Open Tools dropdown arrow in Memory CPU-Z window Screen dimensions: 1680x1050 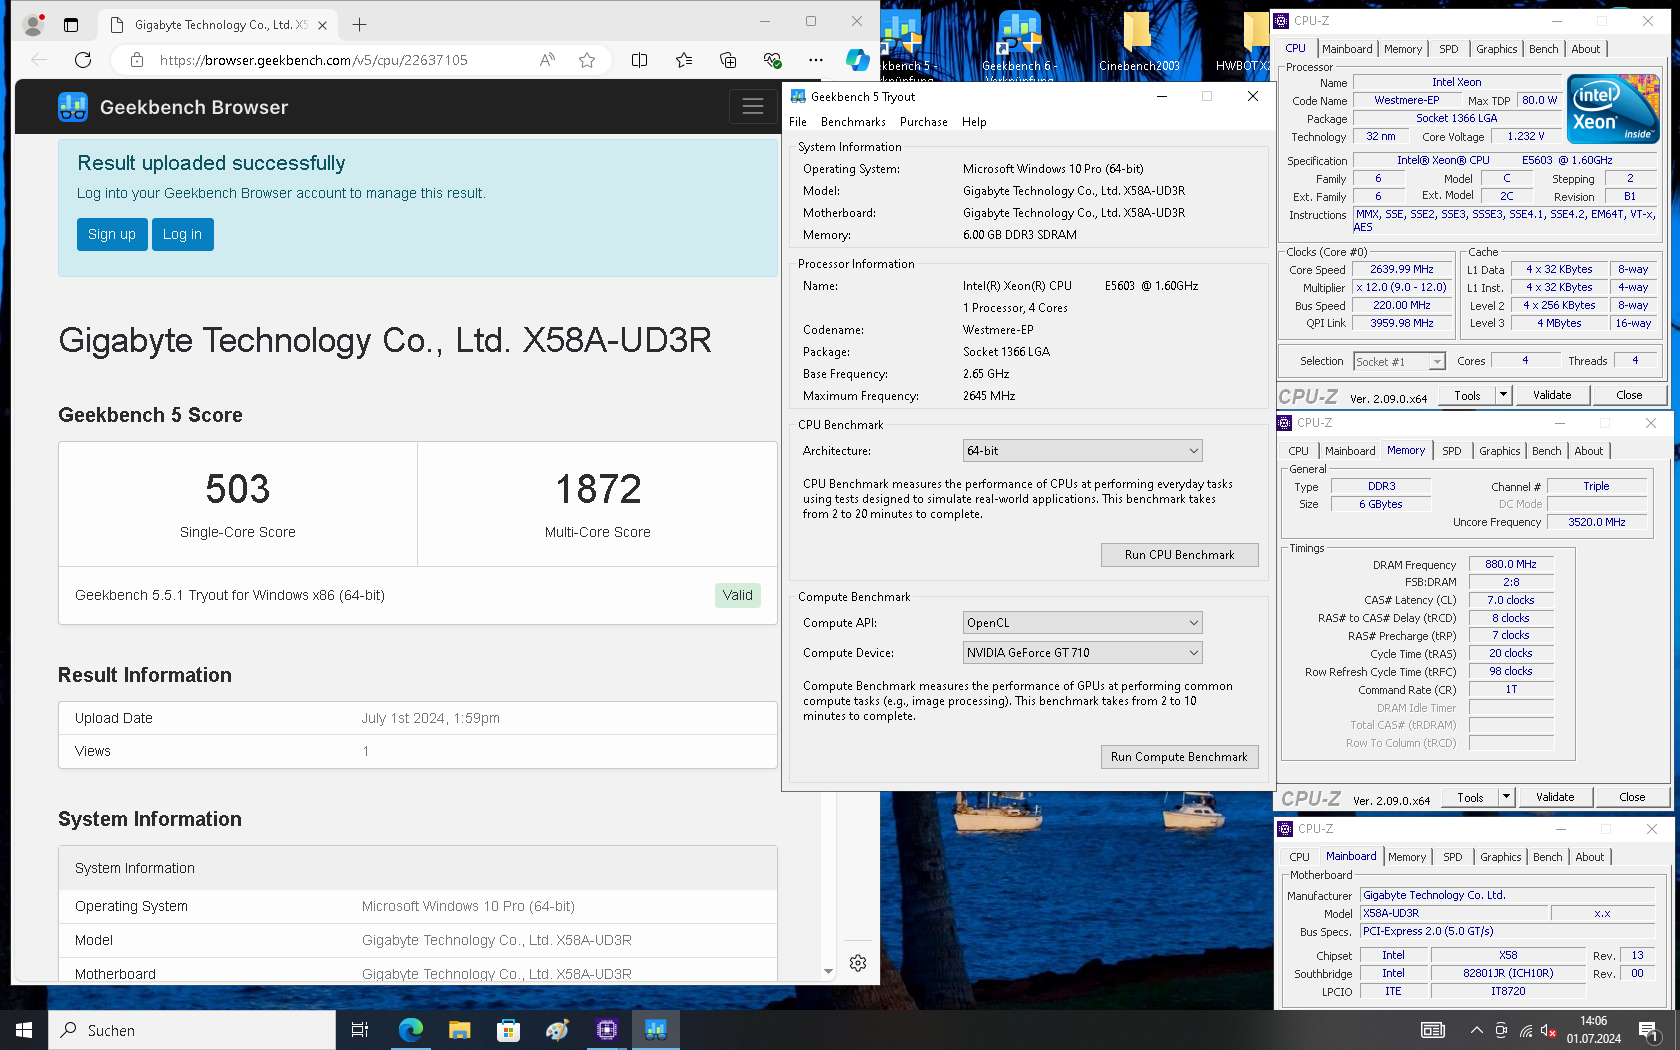[1506, 797]
